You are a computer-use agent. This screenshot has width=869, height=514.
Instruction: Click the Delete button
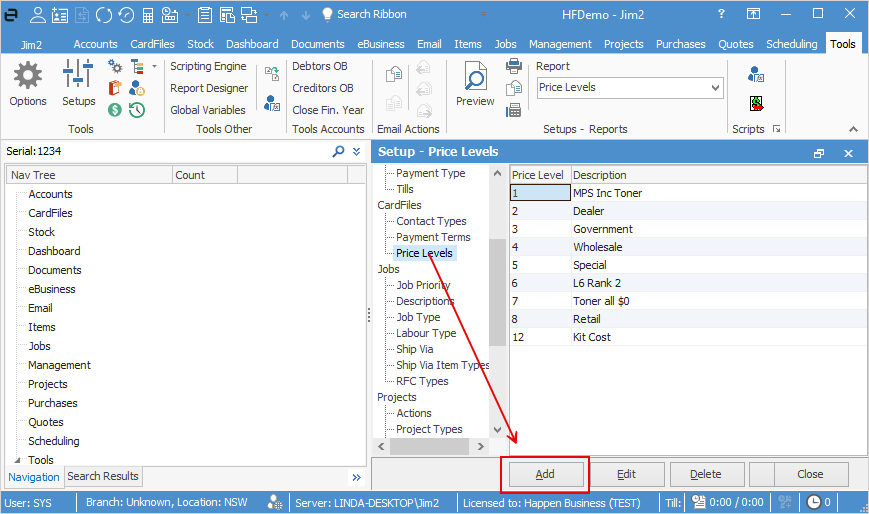pos(706,474)
